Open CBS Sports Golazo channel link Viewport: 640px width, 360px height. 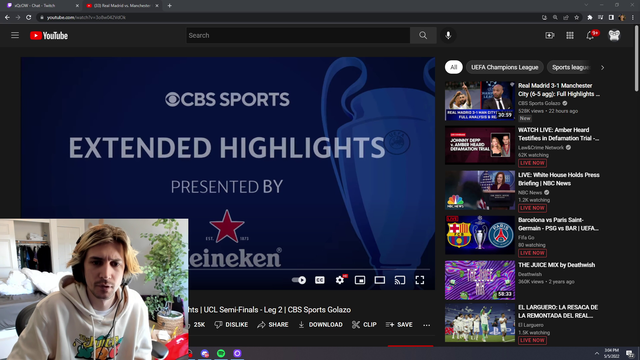[x=539, y=103]
